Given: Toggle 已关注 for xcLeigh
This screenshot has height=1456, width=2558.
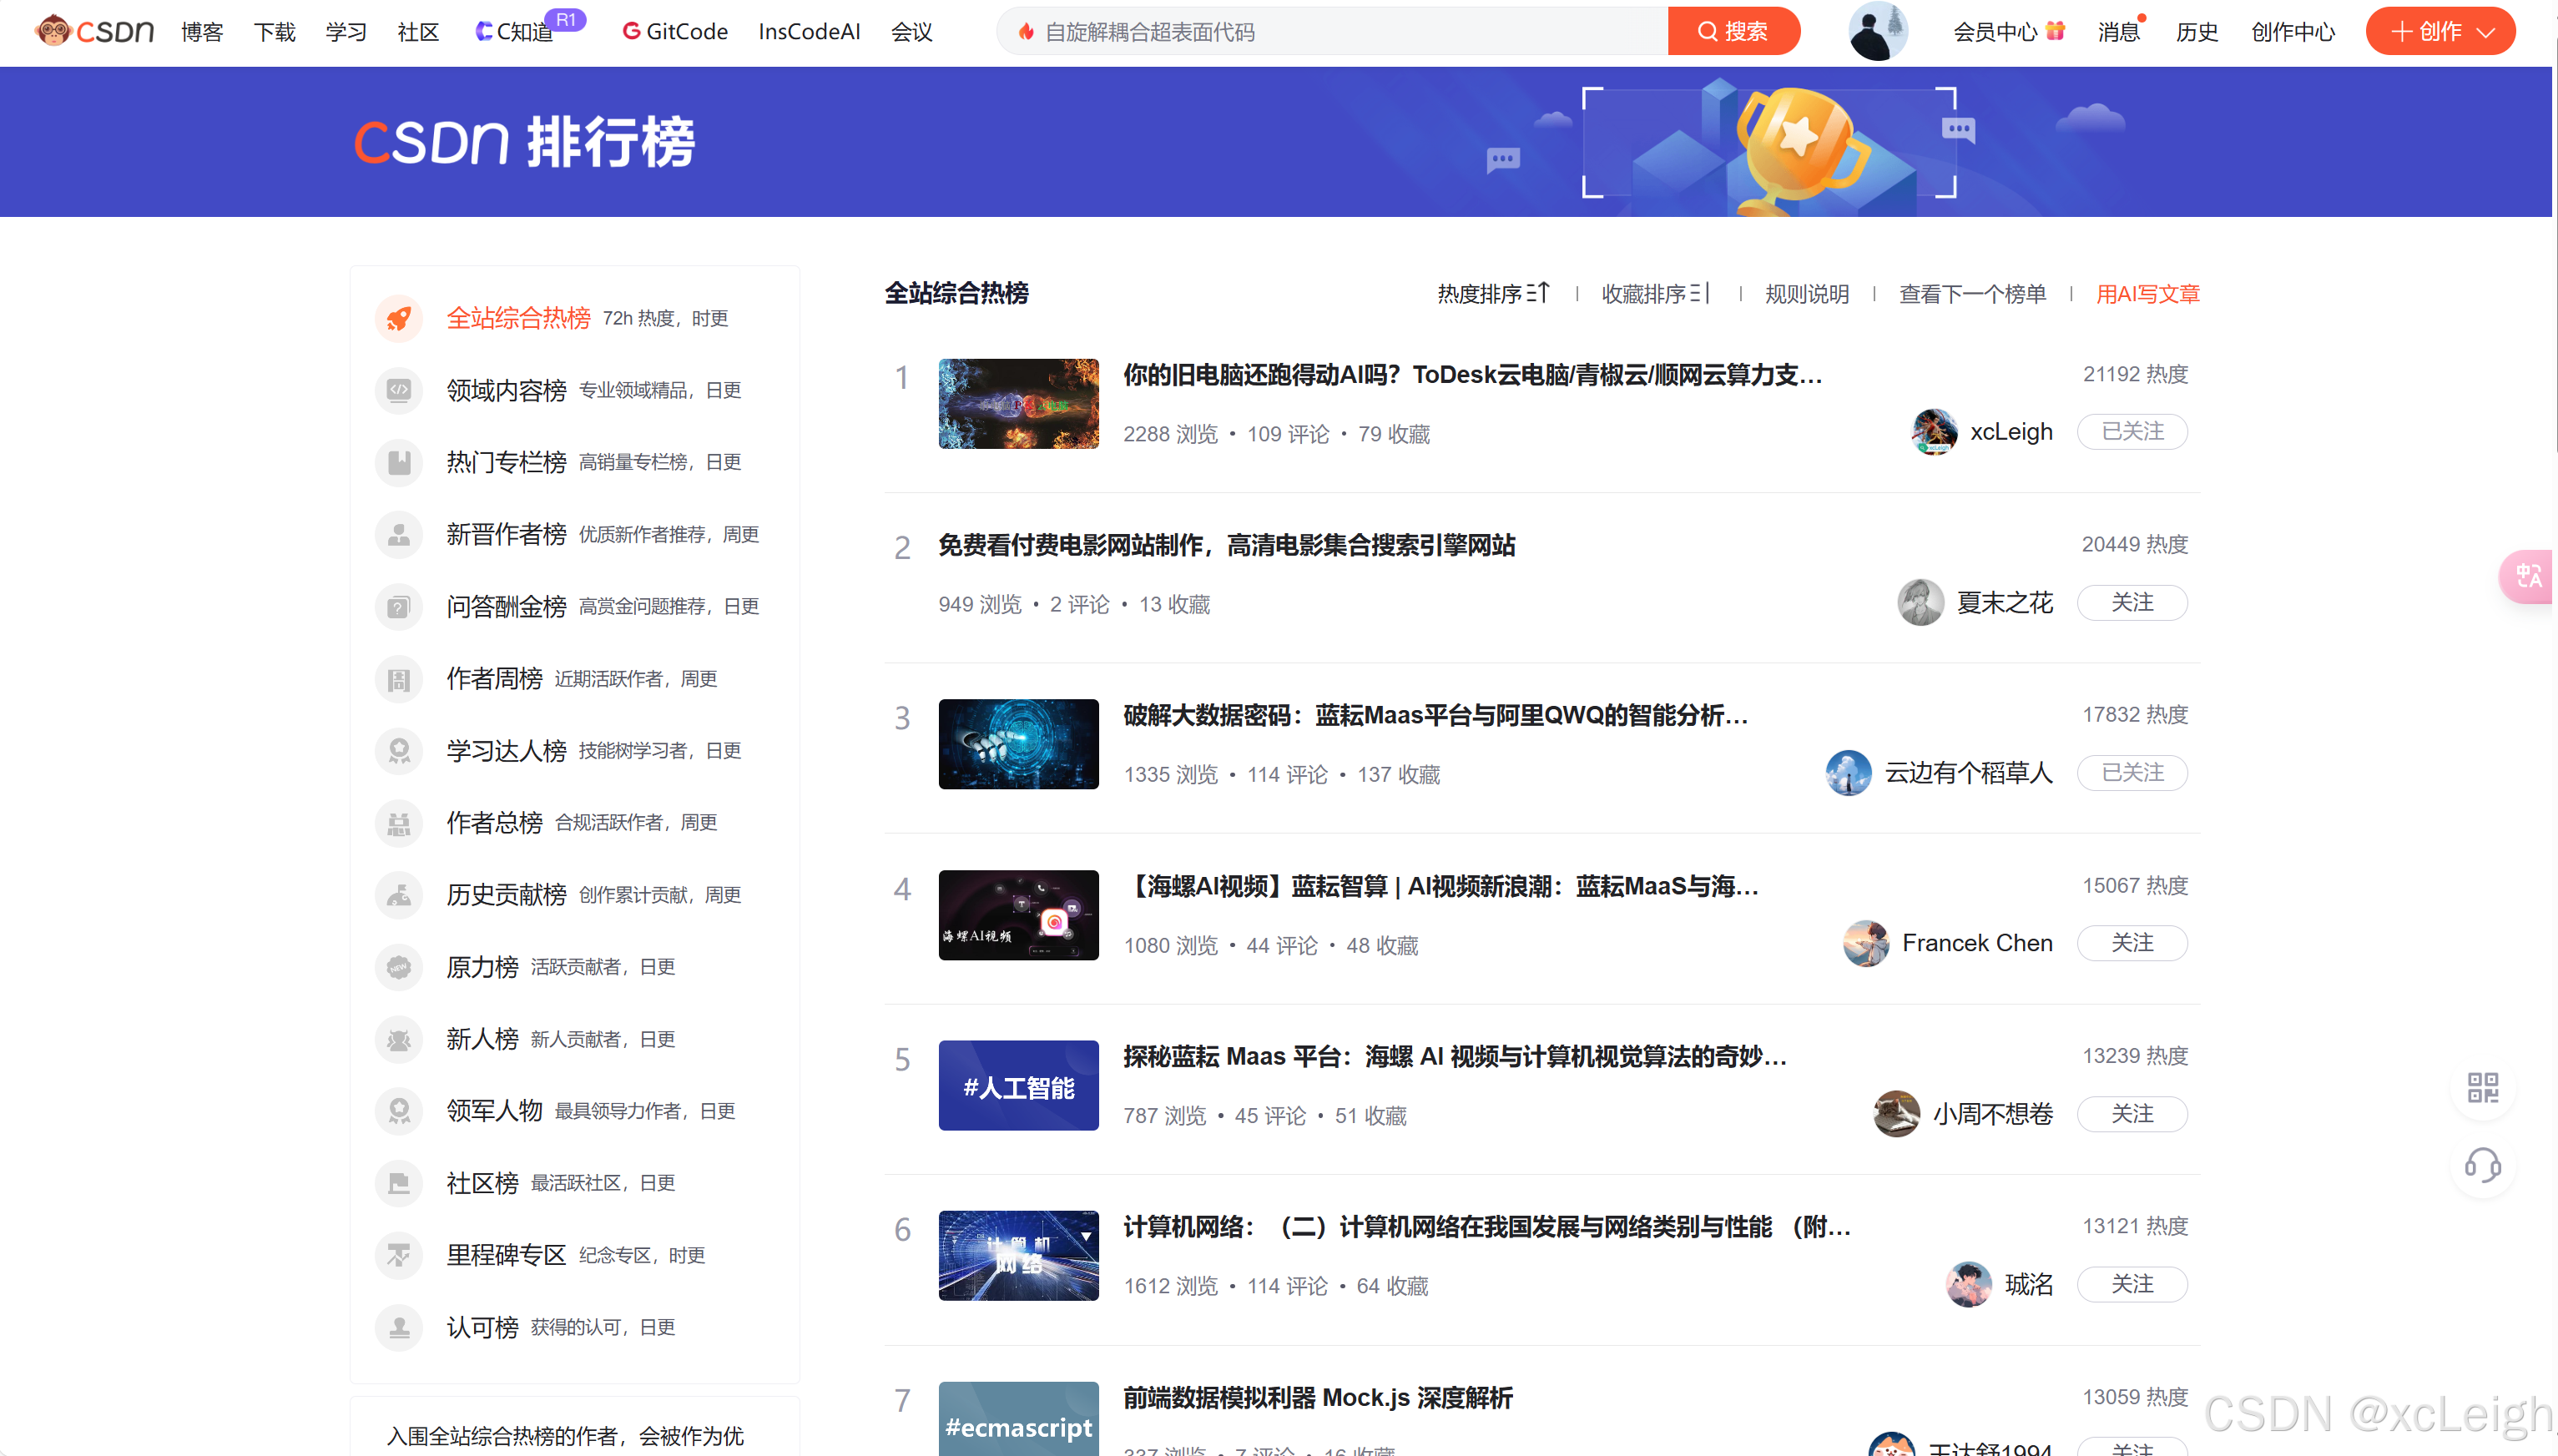Looking at the screenshot, I should (2132, 432).
